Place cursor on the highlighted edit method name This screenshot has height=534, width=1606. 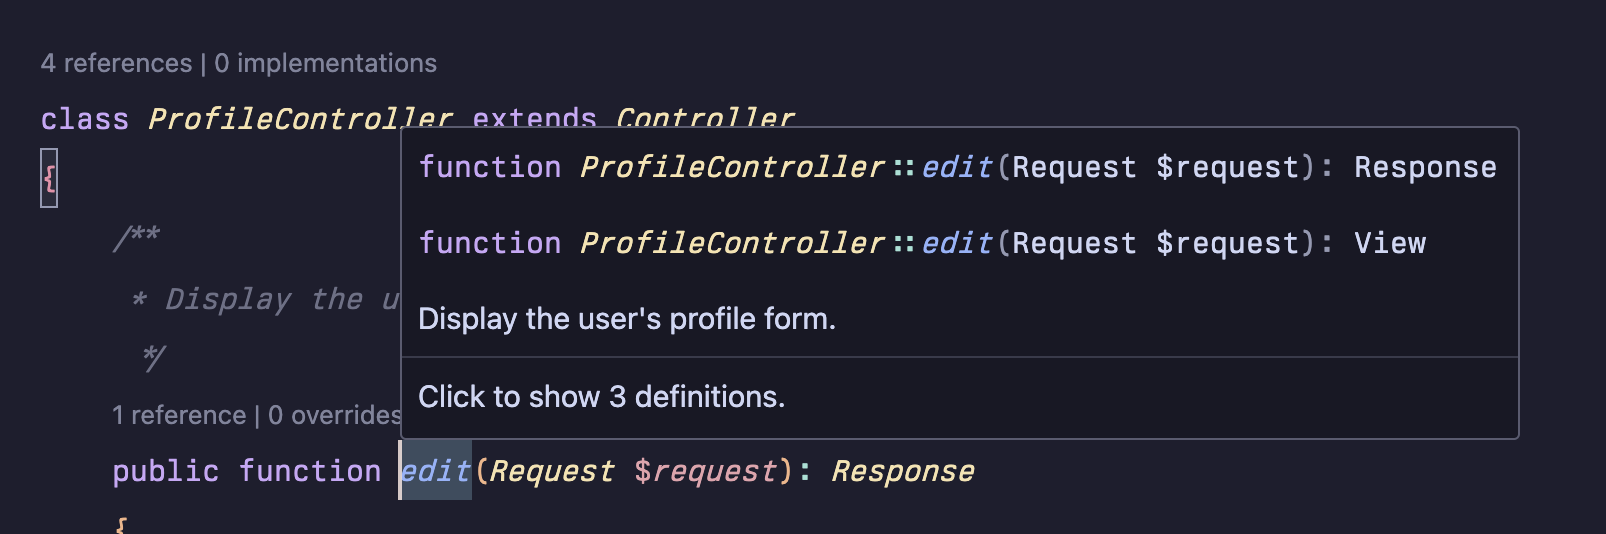click(436, 471)
